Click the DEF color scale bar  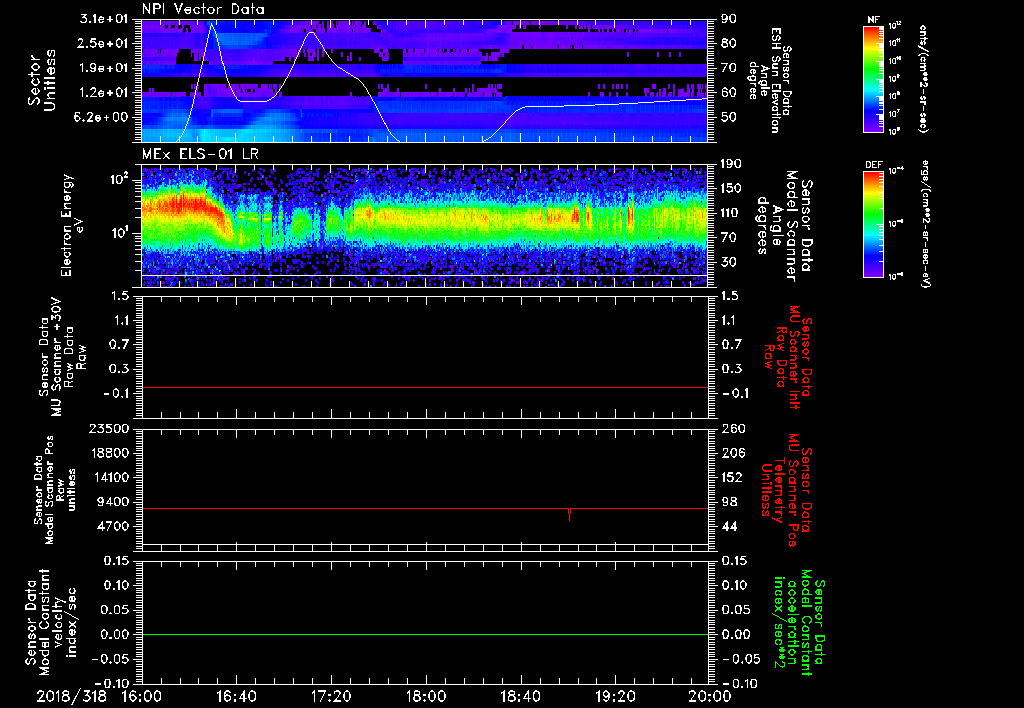pyautogui.click(x=873, y=223)
